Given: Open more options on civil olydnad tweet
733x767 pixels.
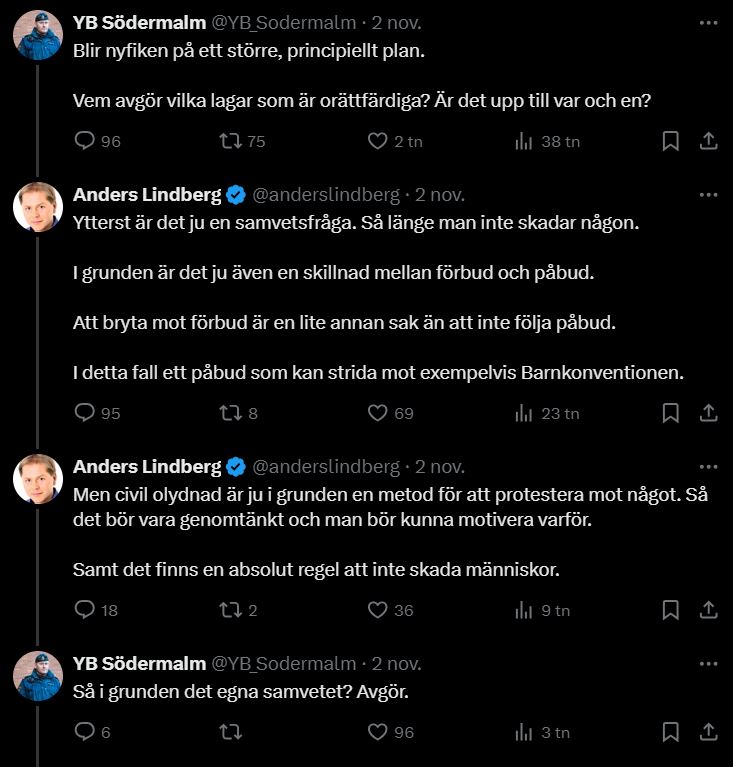Looking at the screenshot, I should [x=708, y=466].
